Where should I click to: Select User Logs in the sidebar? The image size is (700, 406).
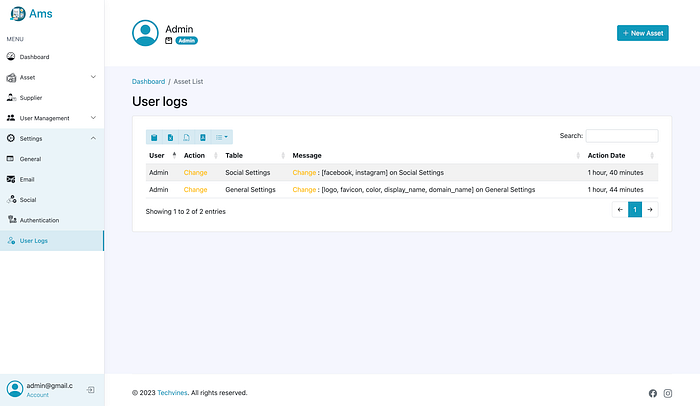(52, 240)
